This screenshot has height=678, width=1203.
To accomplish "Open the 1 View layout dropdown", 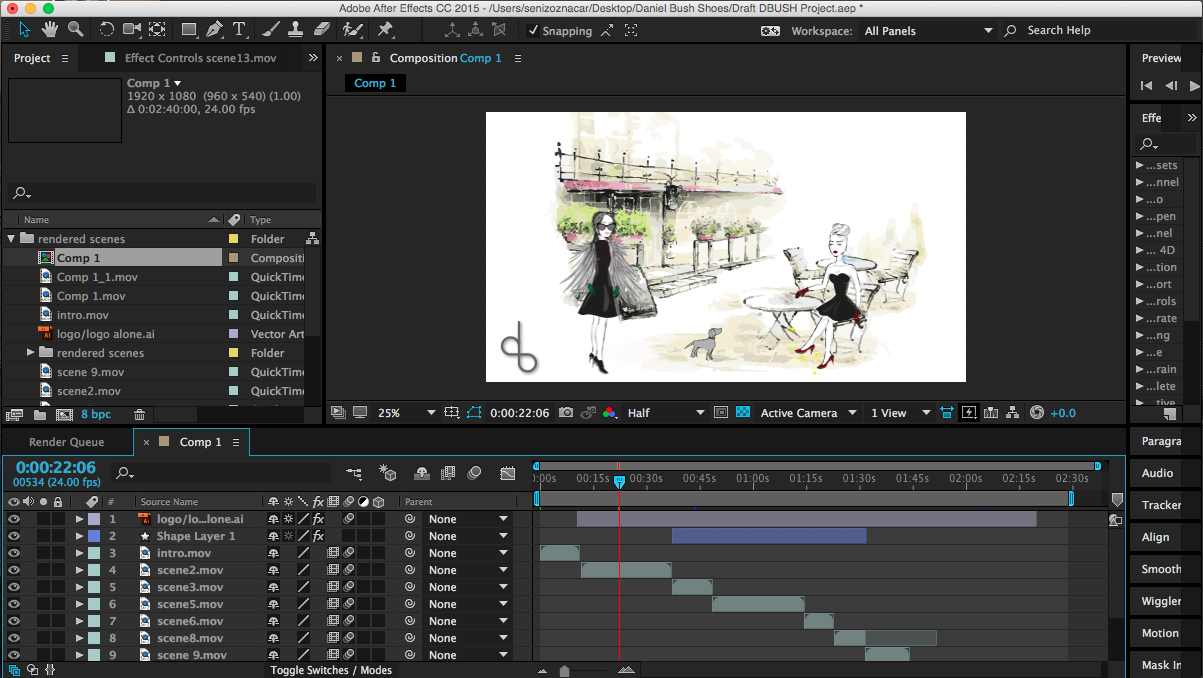I will (900, 412).
